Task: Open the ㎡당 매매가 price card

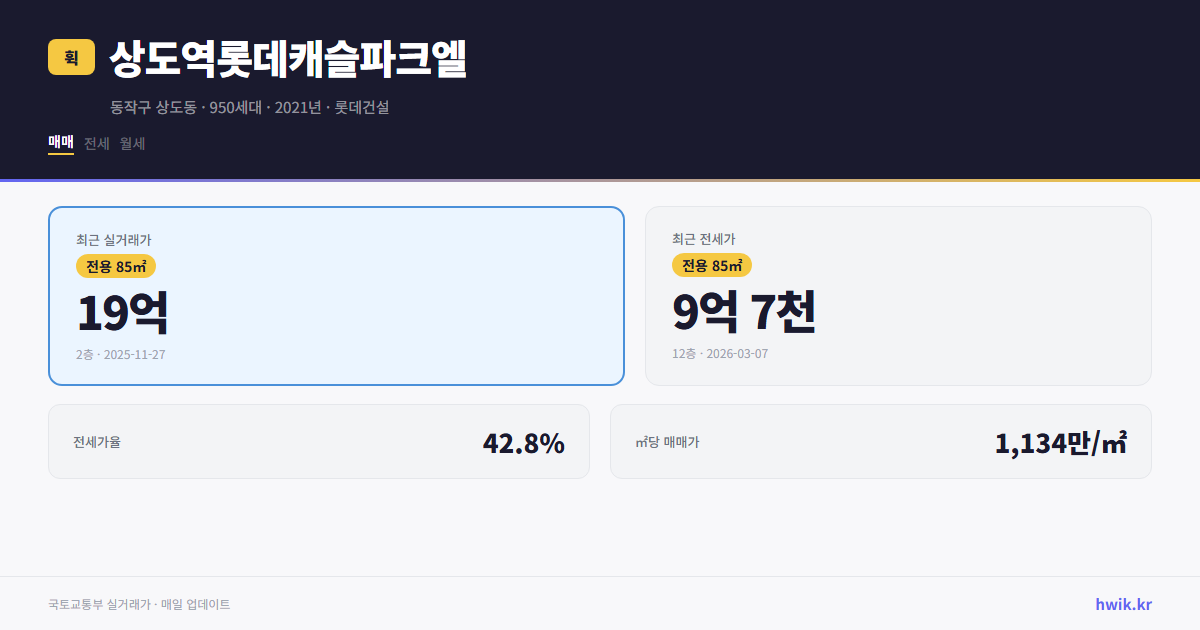Action: coord(880,441)
